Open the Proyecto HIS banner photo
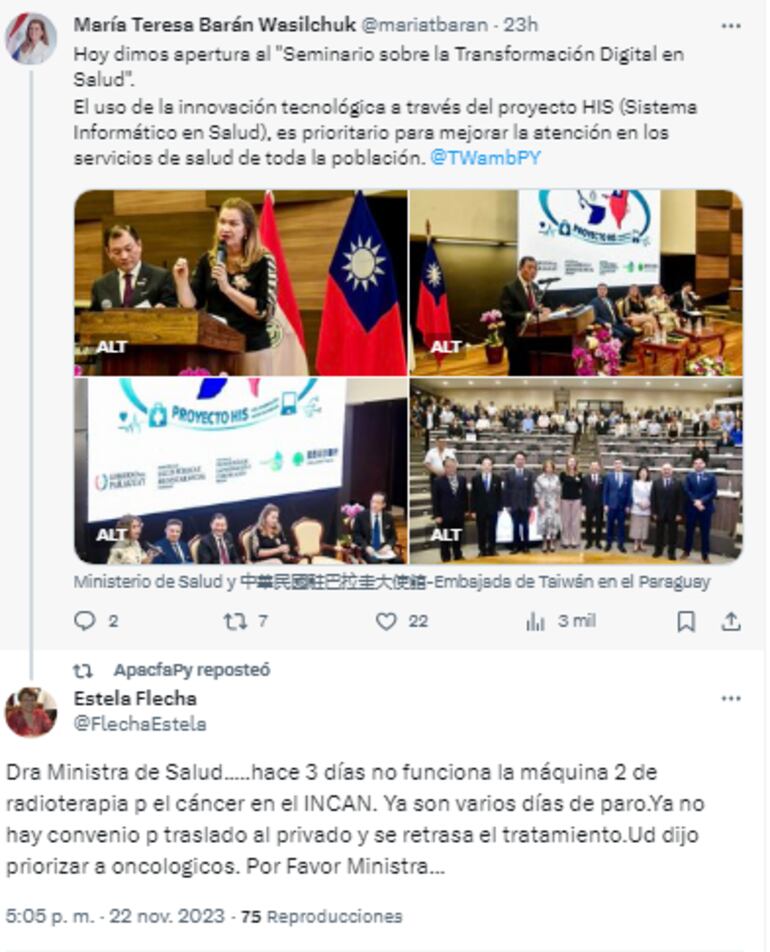 tap(240, 471)
